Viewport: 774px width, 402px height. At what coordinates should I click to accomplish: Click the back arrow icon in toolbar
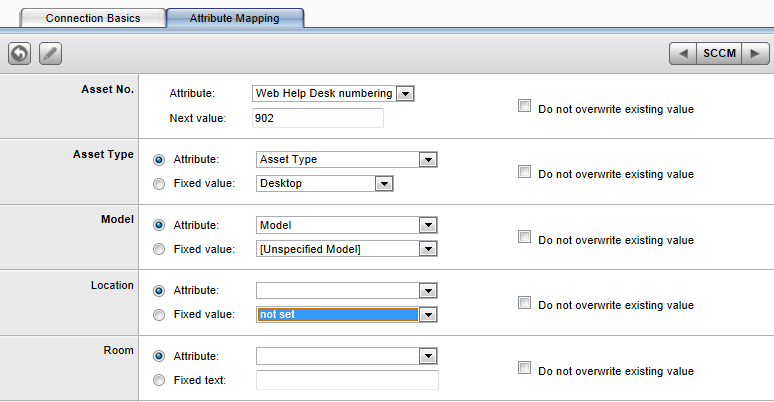pos(20,53)
